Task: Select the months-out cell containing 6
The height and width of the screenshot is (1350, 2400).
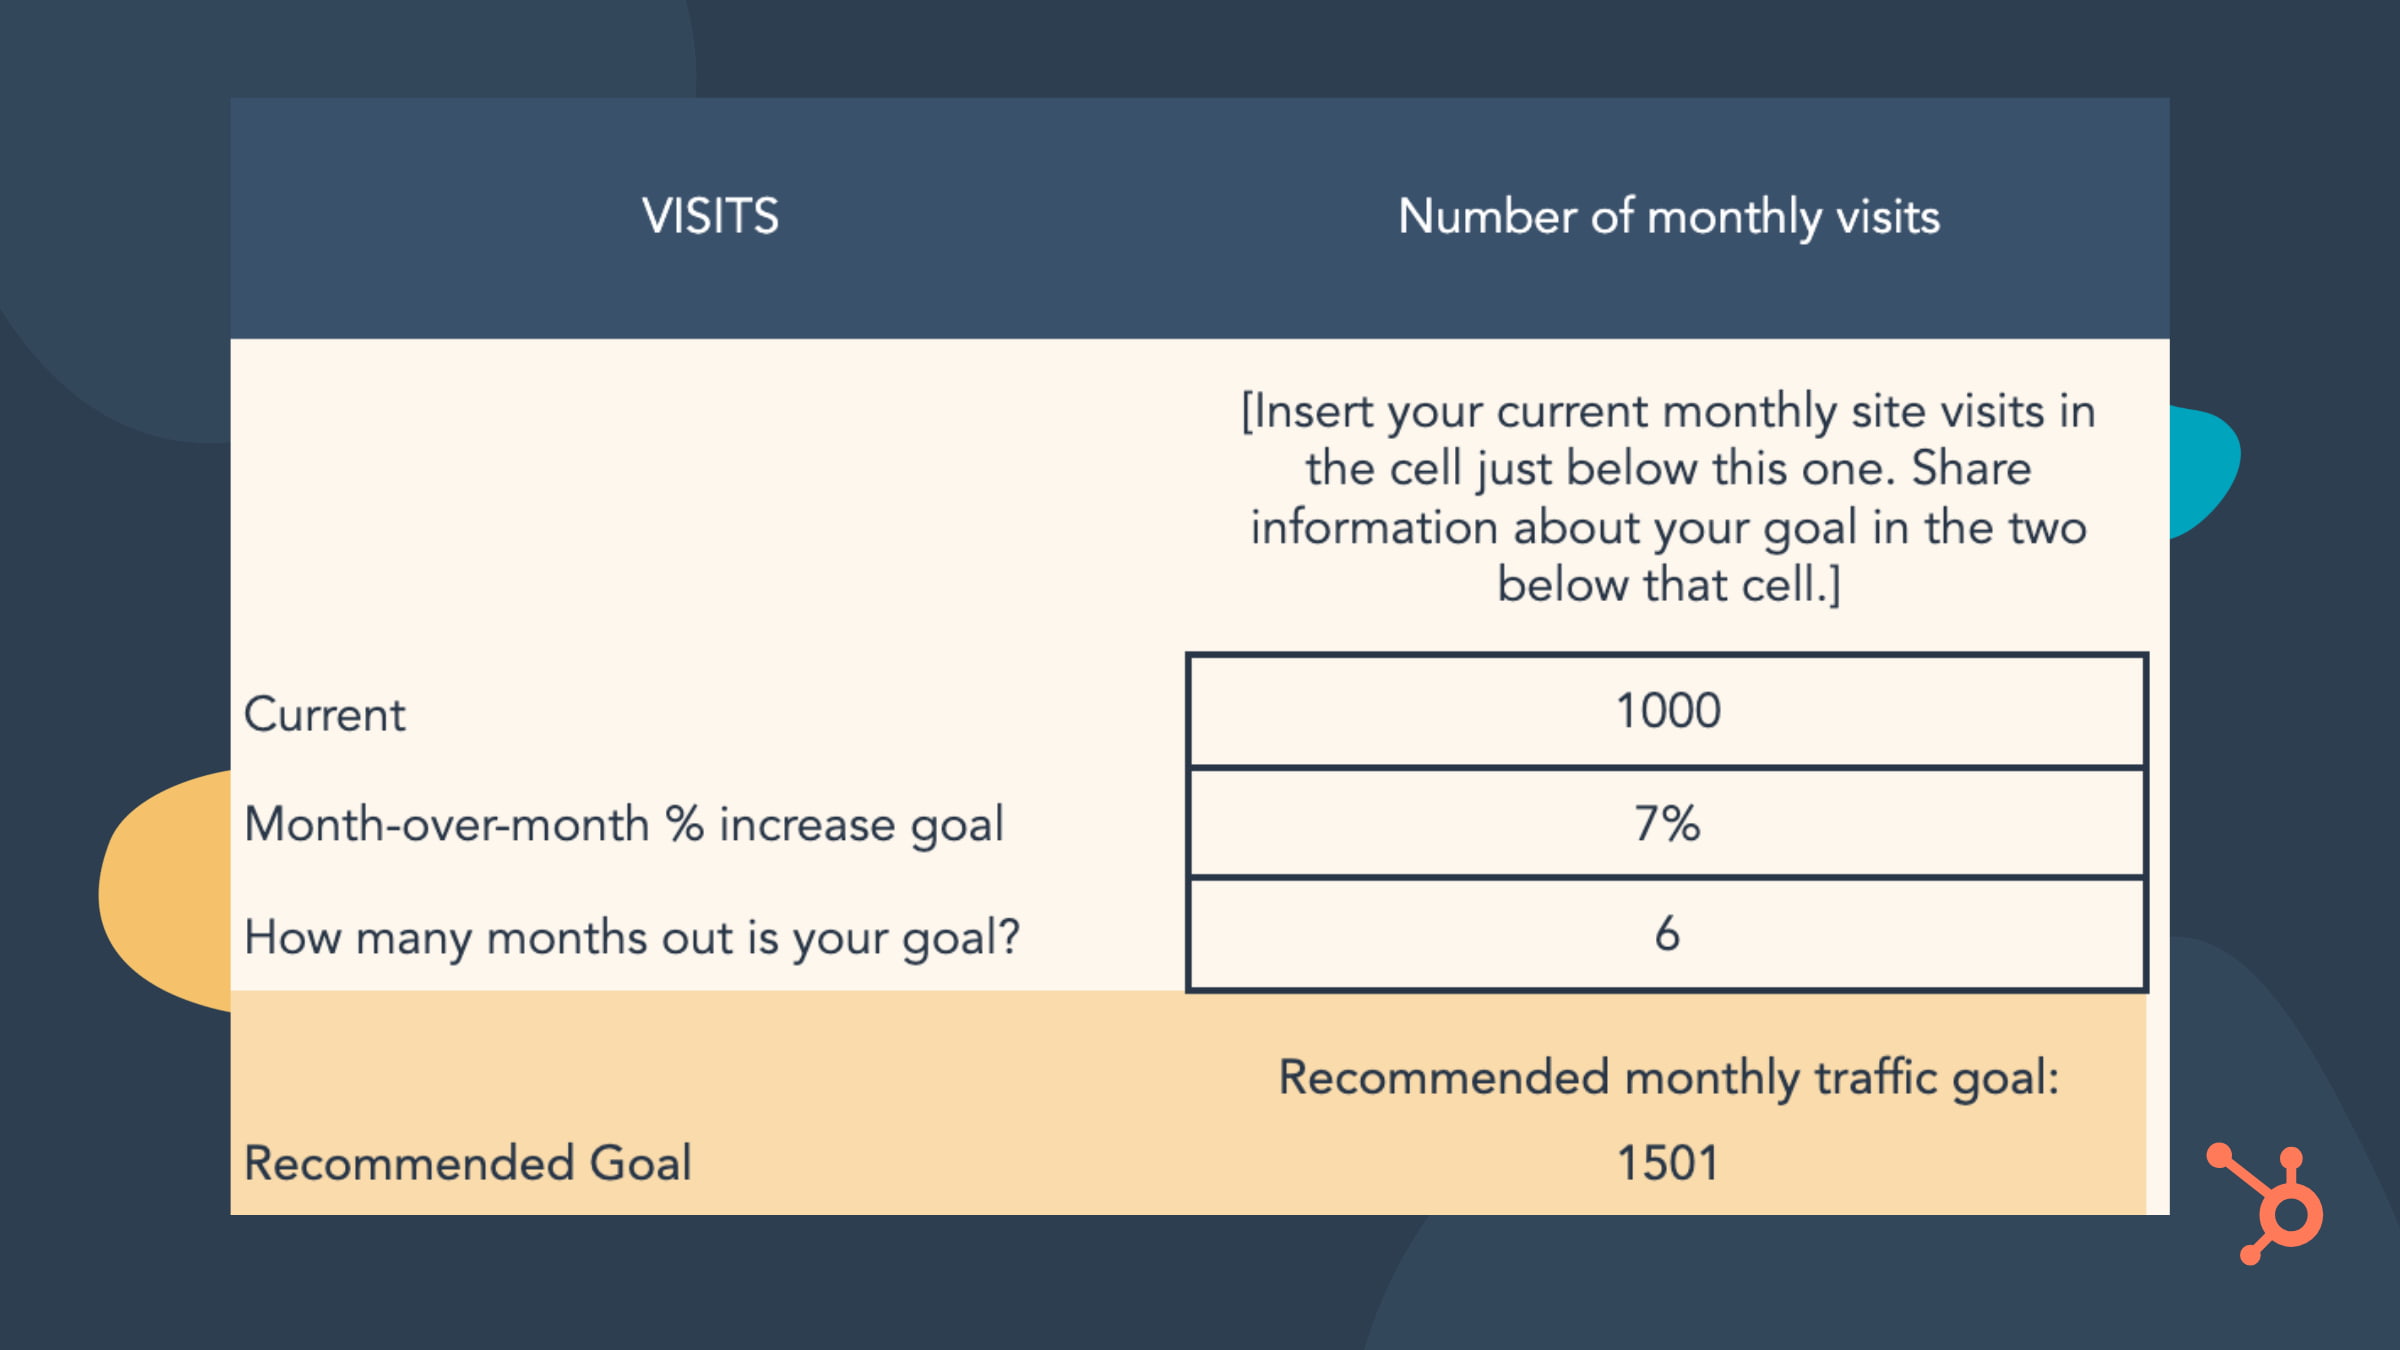Action: 1667,935
